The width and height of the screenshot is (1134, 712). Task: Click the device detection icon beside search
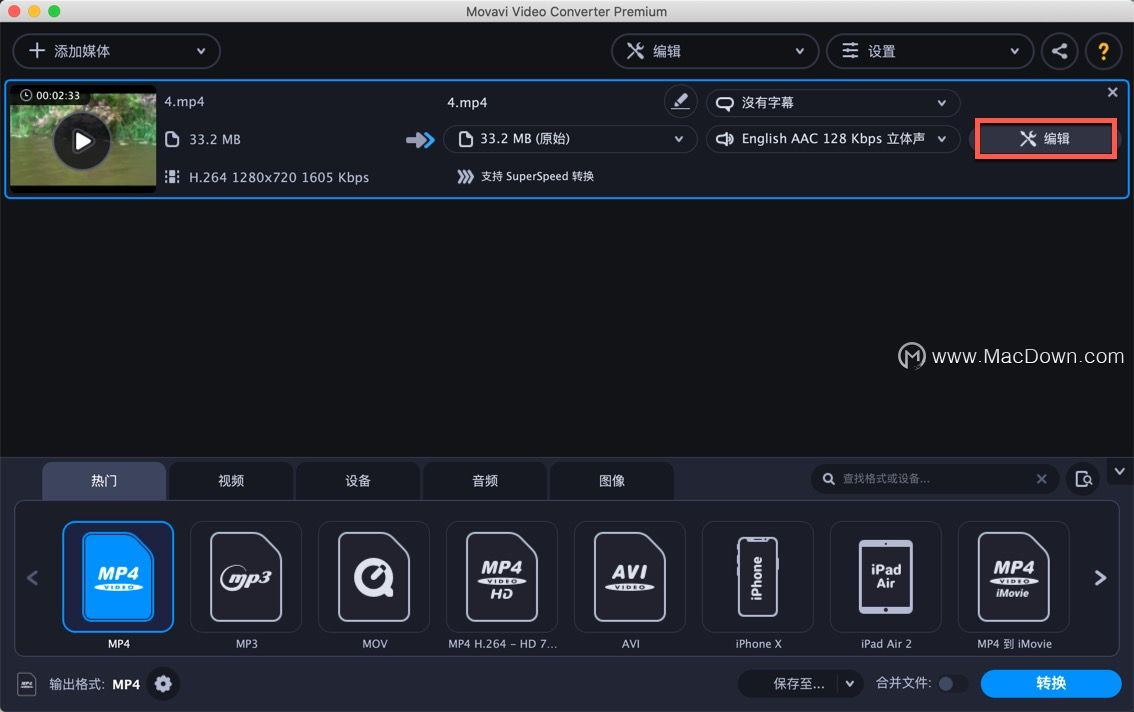(1083, 479)
